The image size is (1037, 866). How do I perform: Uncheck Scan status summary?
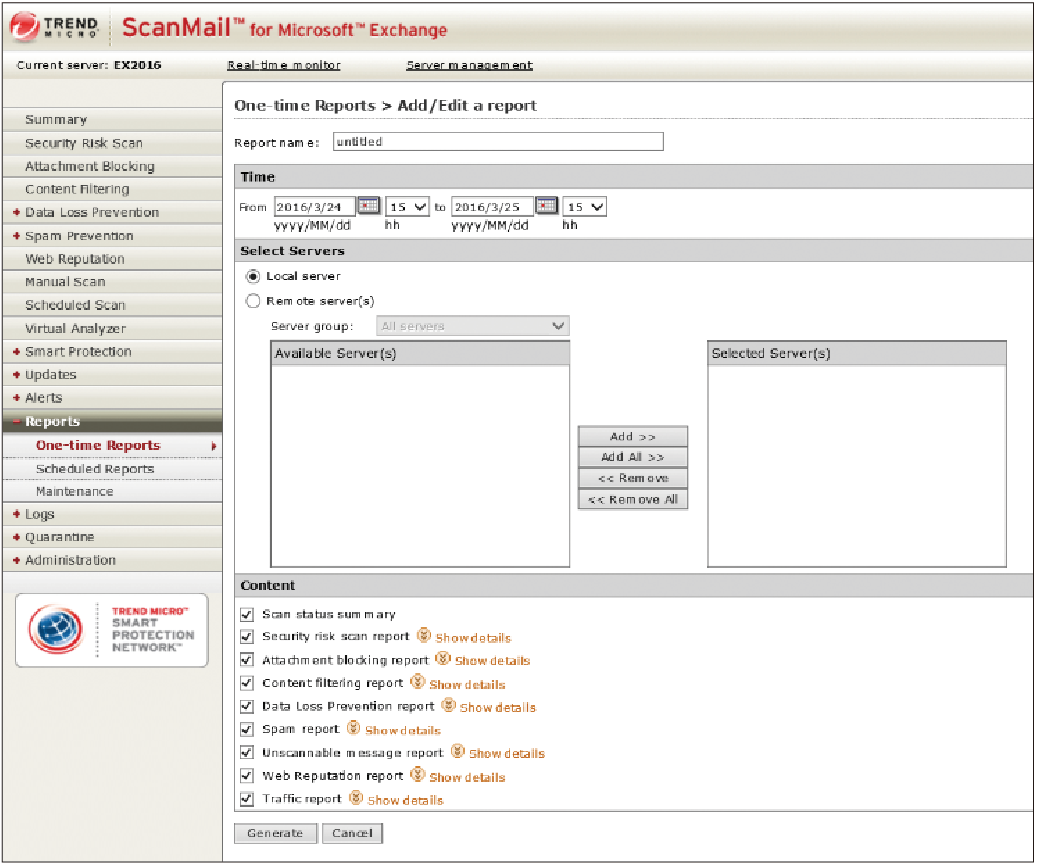247,615
